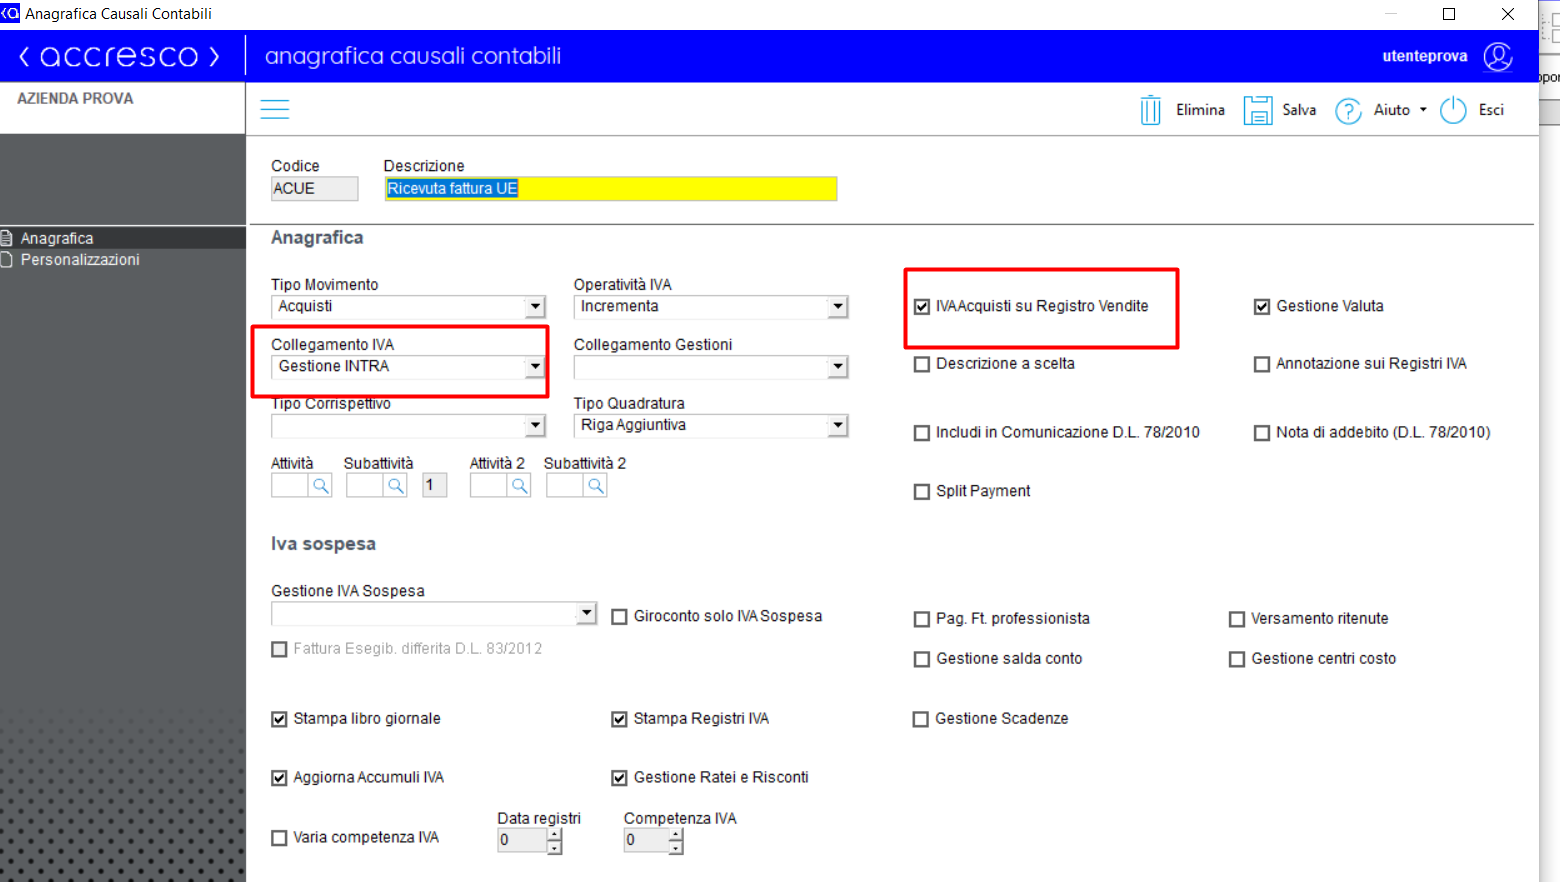Expand the Collegamento Gestioni dropdown
The height and width of the screenshot is (882, 1560).
[x=838, y=367]
